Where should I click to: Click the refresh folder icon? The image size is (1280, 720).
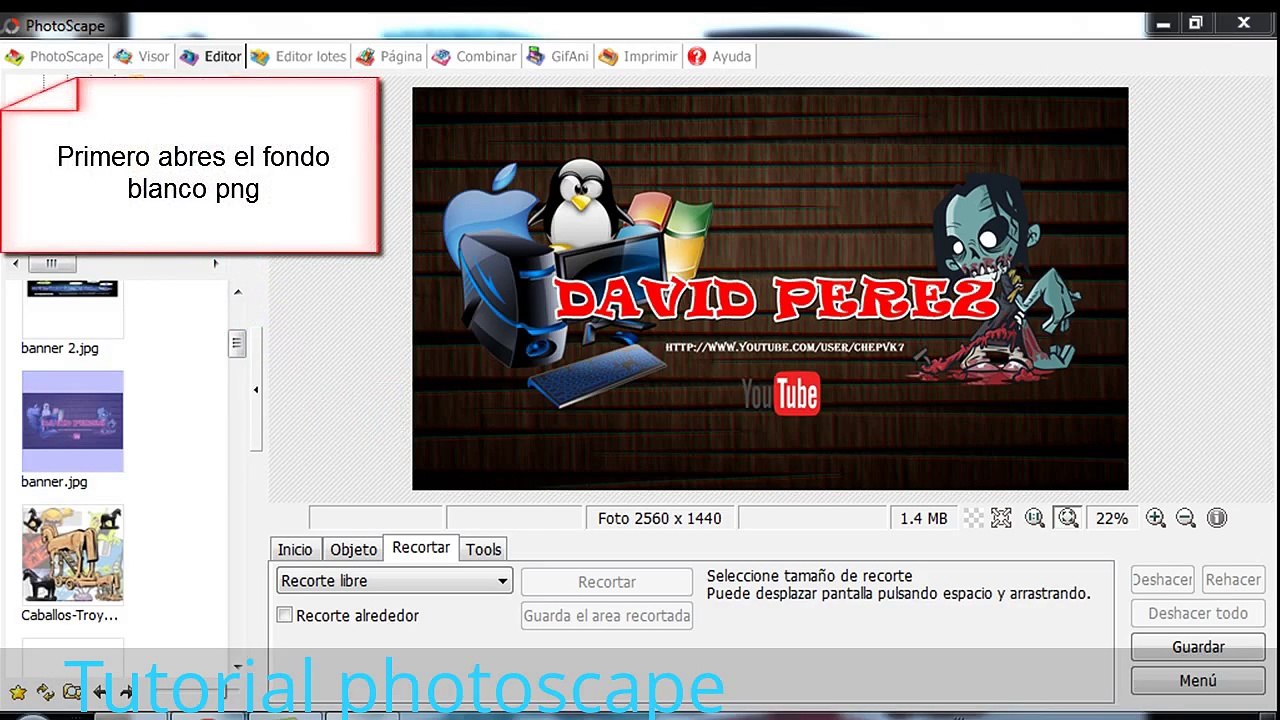pos(45,692)
